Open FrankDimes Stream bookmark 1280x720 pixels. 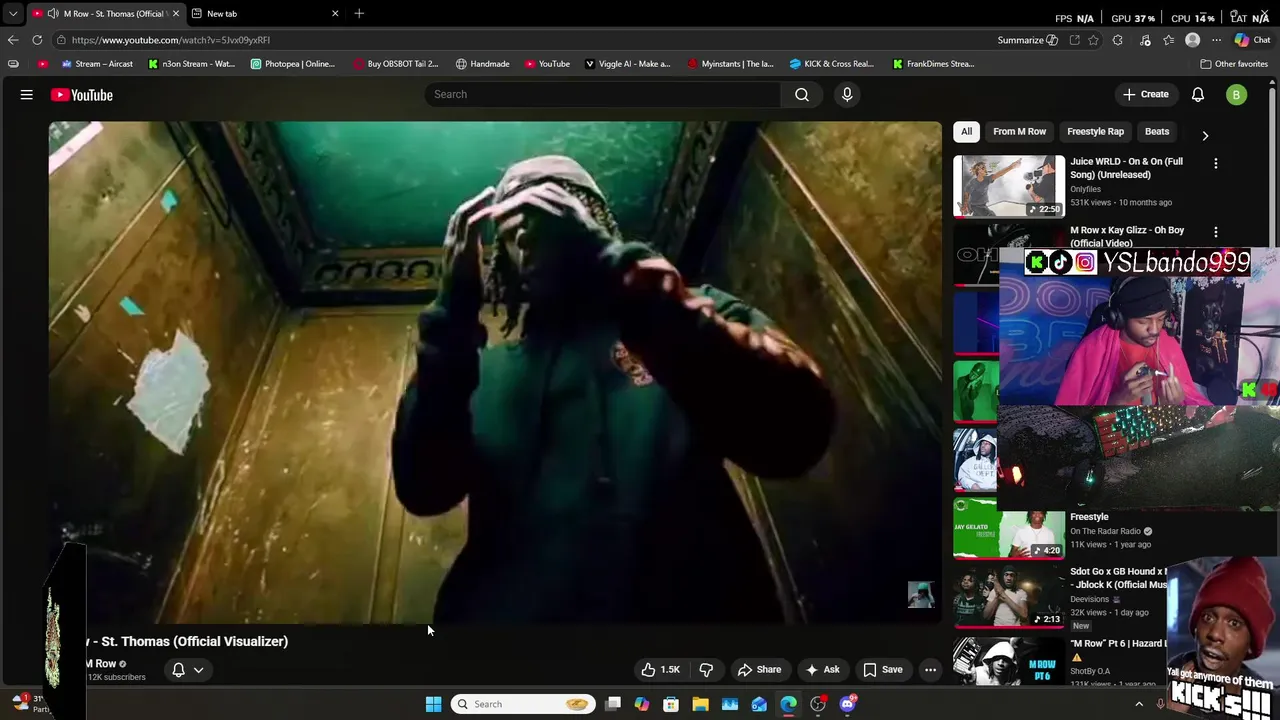(x=934, y=64)
